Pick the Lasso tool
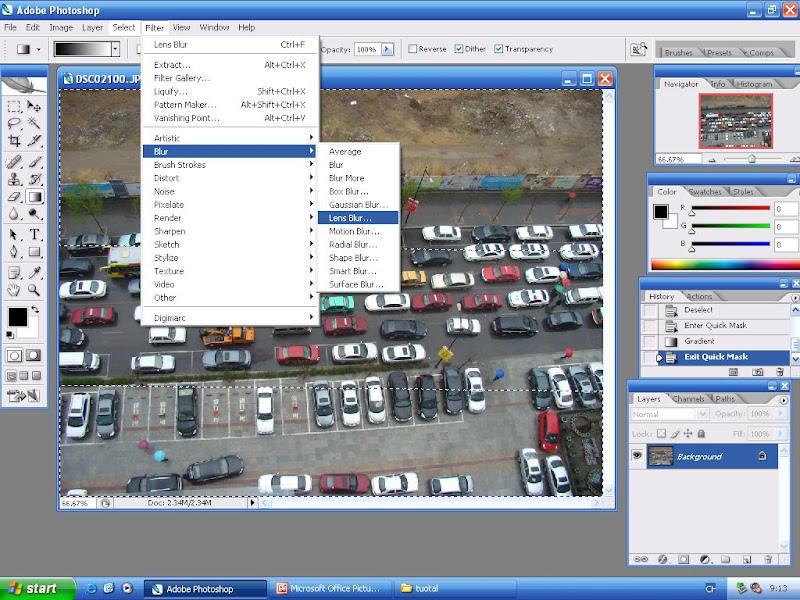The height and width of the screenshot is (600, 800). click(14, 123)
